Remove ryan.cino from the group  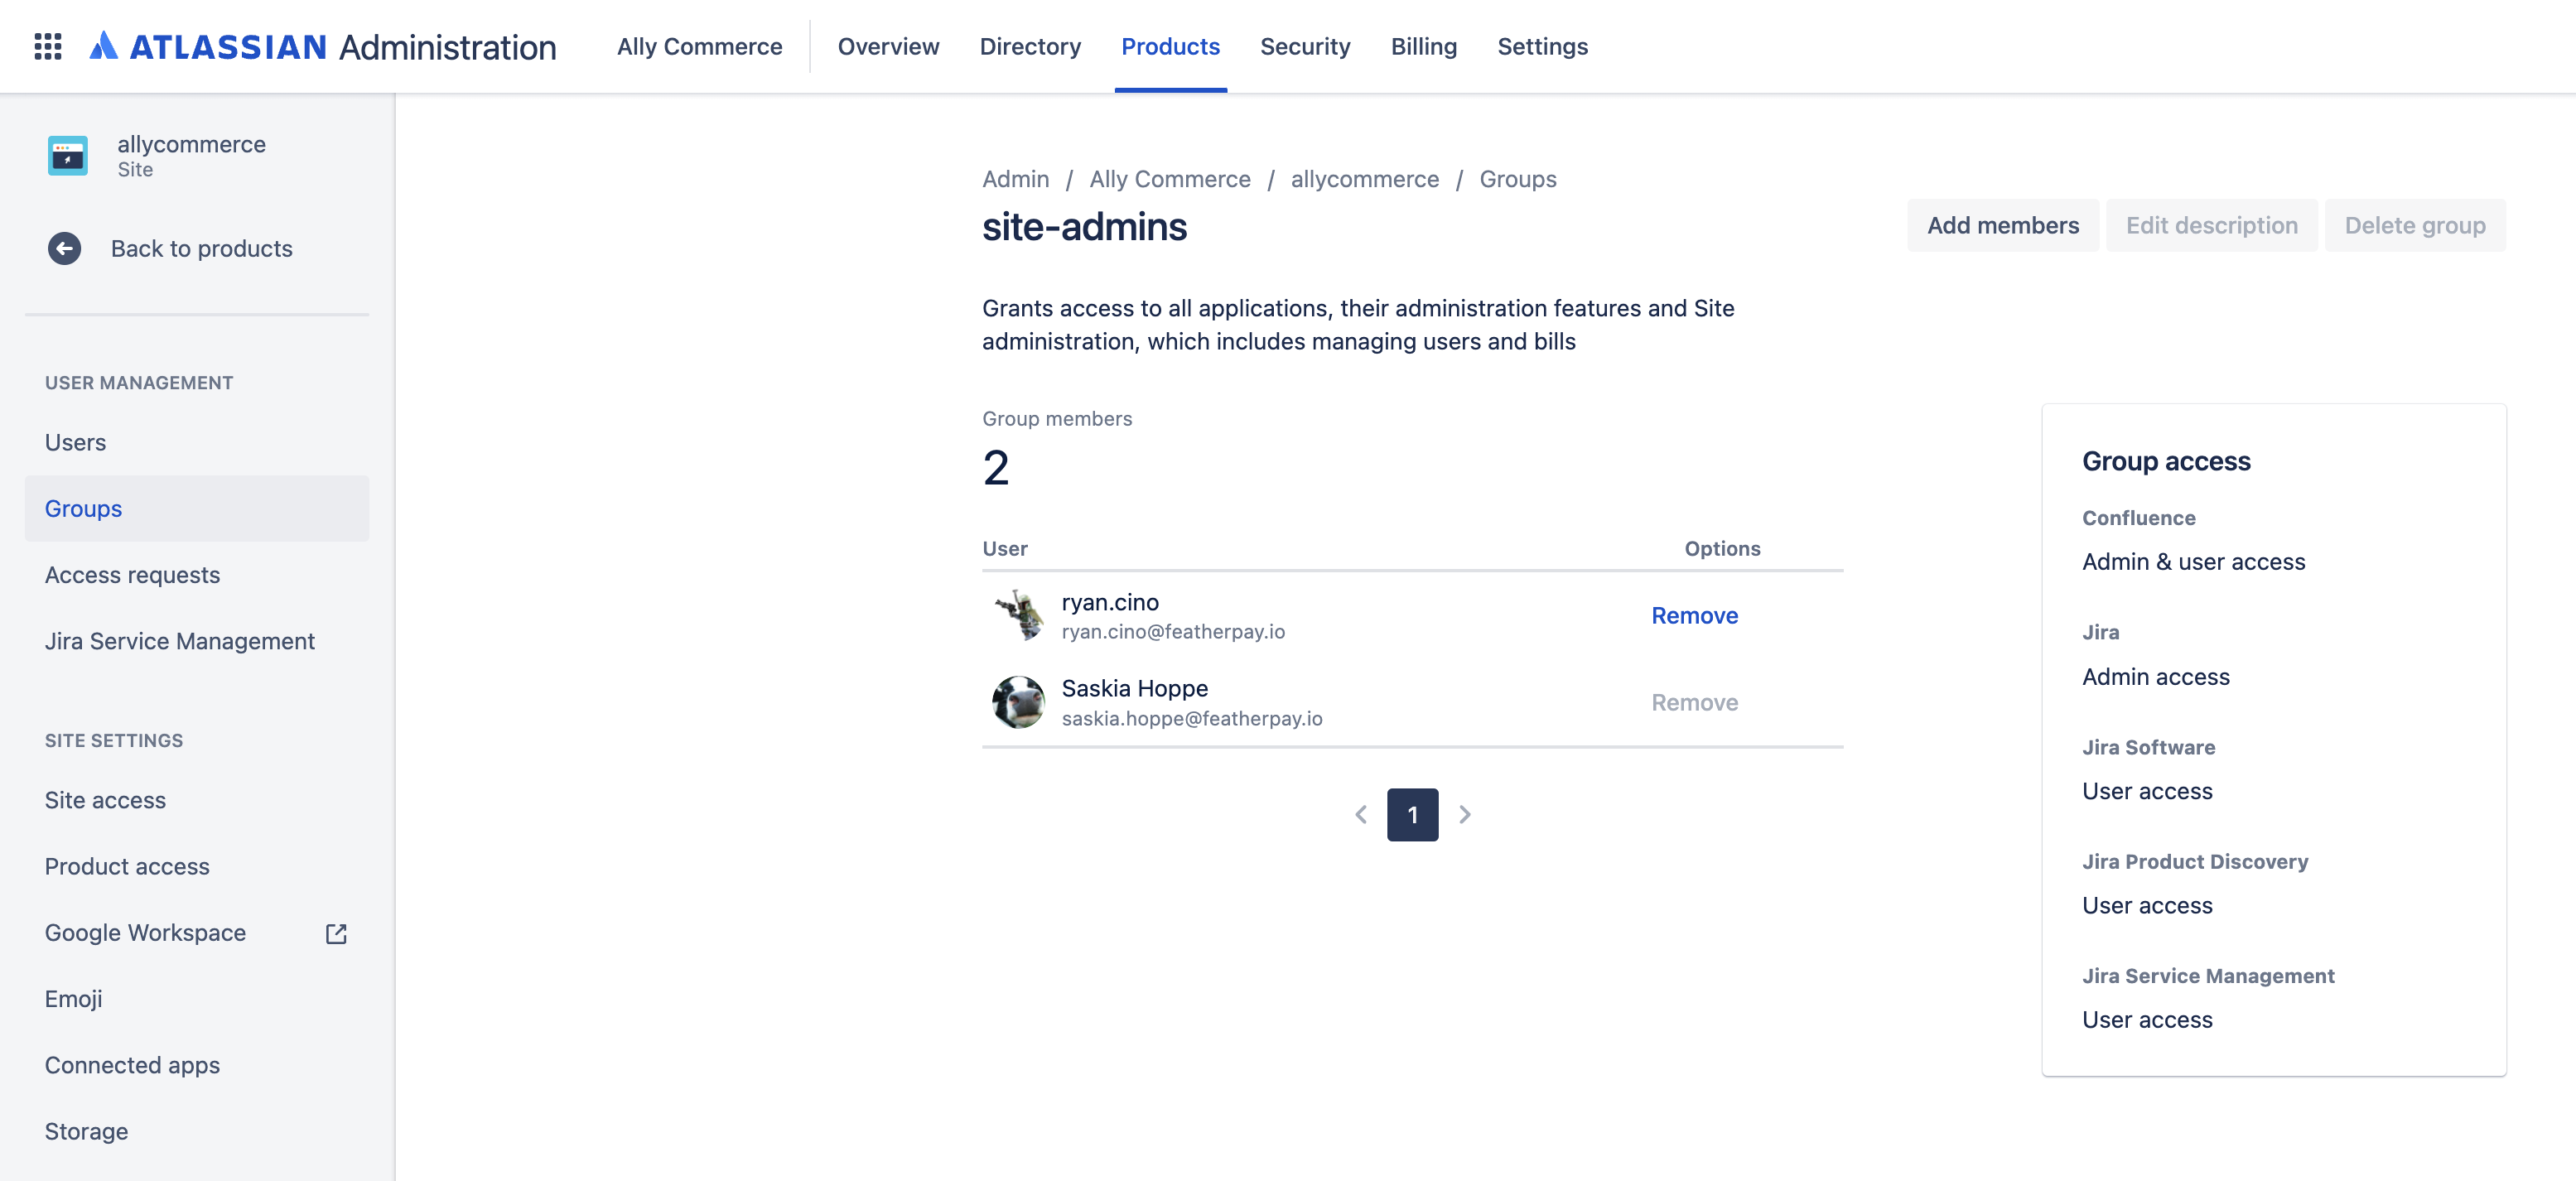point(1694,615)
